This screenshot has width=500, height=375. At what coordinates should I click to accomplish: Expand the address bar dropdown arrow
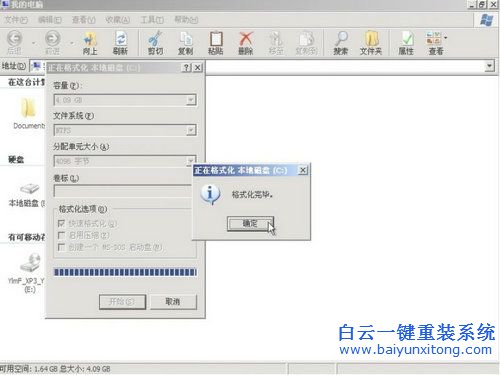[489, 66]
